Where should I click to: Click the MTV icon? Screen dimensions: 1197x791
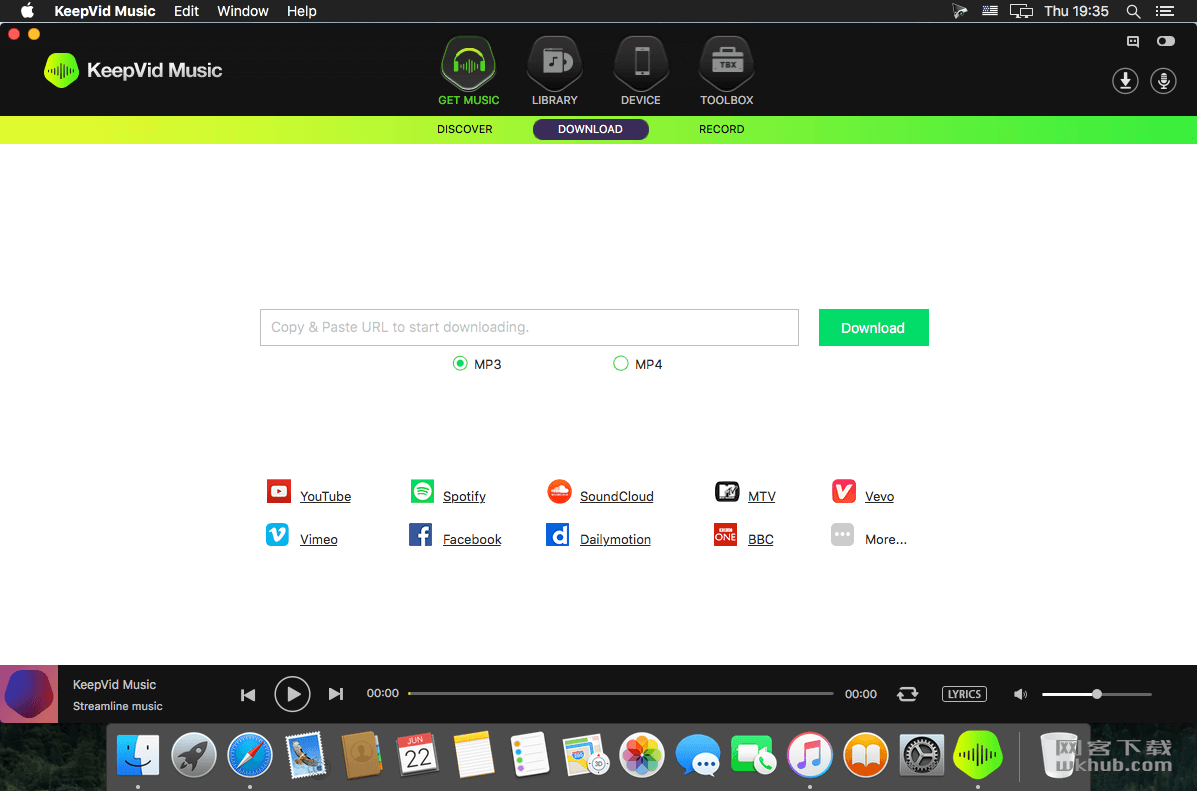click(x=727, y=491)
